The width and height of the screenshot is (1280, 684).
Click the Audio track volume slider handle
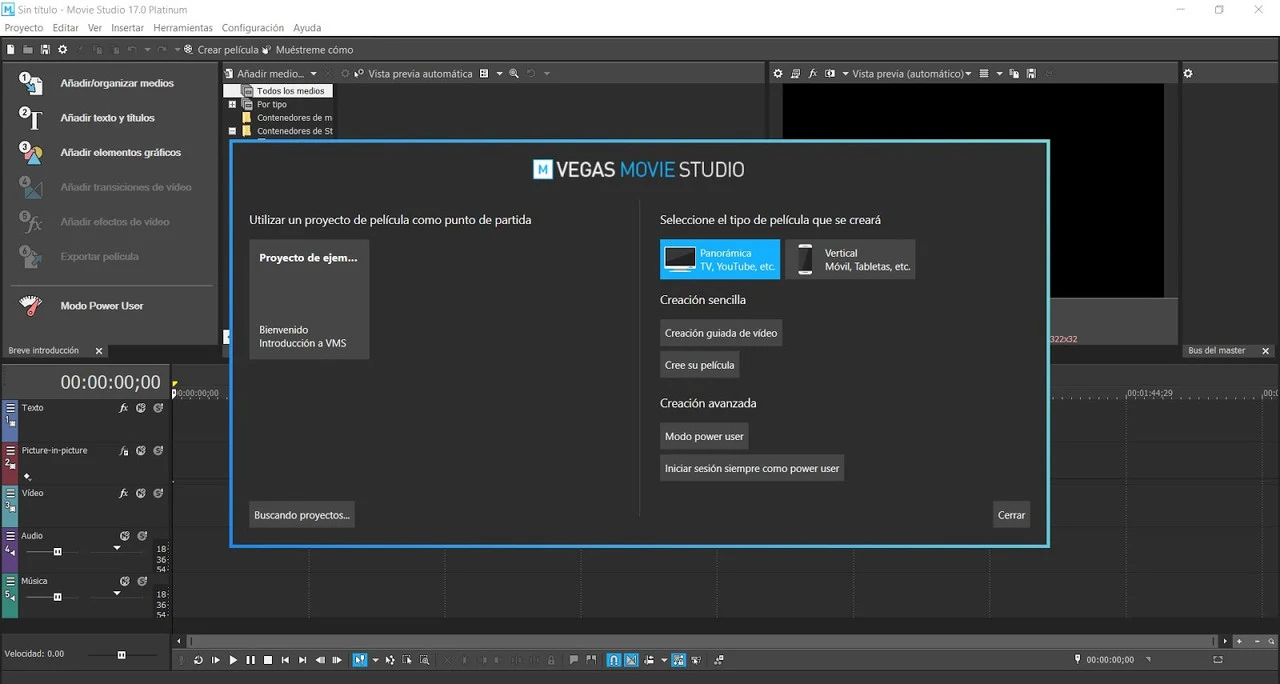57,552
